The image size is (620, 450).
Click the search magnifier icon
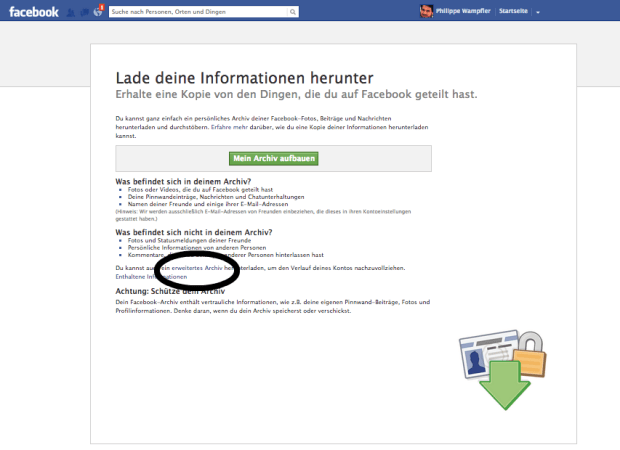[x=293, y=12]
